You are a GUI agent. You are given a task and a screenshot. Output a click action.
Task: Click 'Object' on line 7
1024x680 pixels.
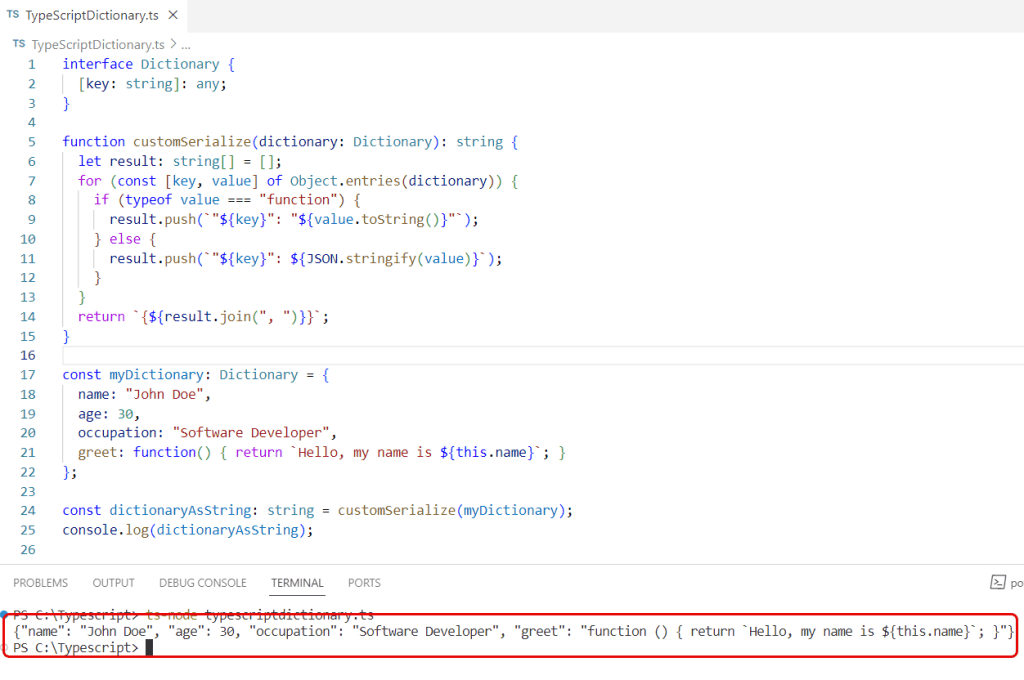[313, 181]
